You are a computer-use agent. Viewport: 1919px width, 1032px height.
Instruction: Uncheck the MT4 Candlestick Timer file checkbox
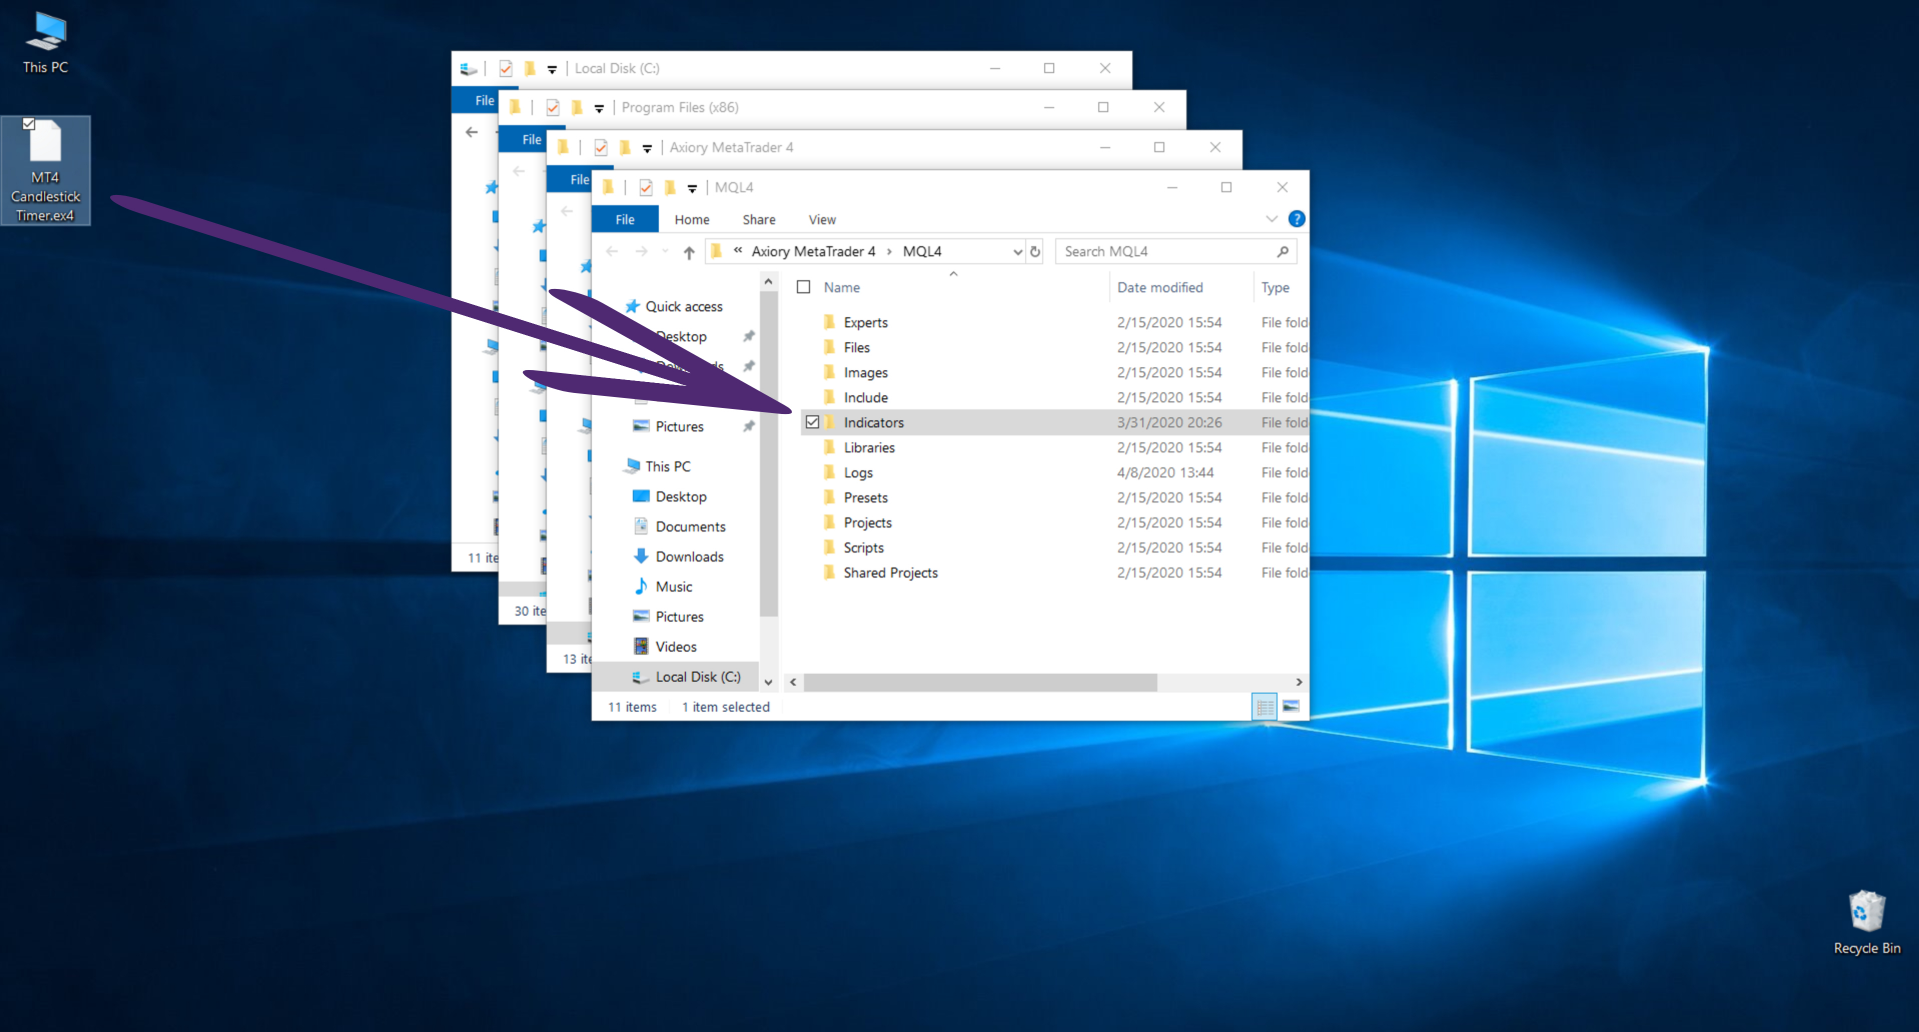point(29,124)
